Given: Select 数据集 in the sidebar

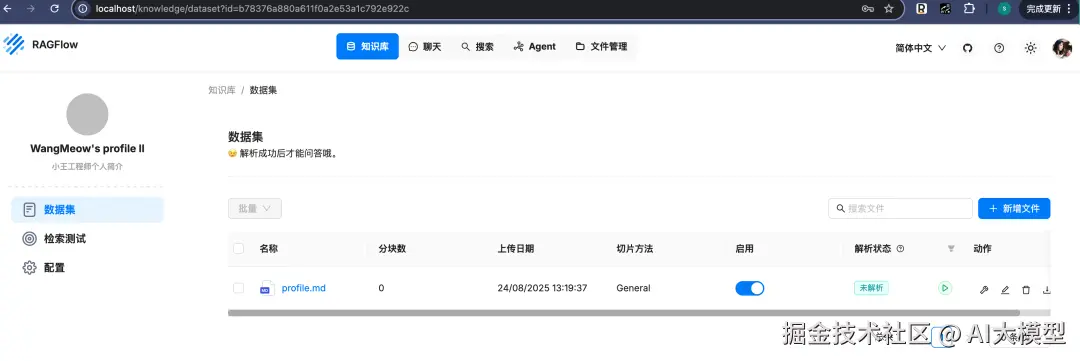Looking at the screenshot, I should point(87,209).
